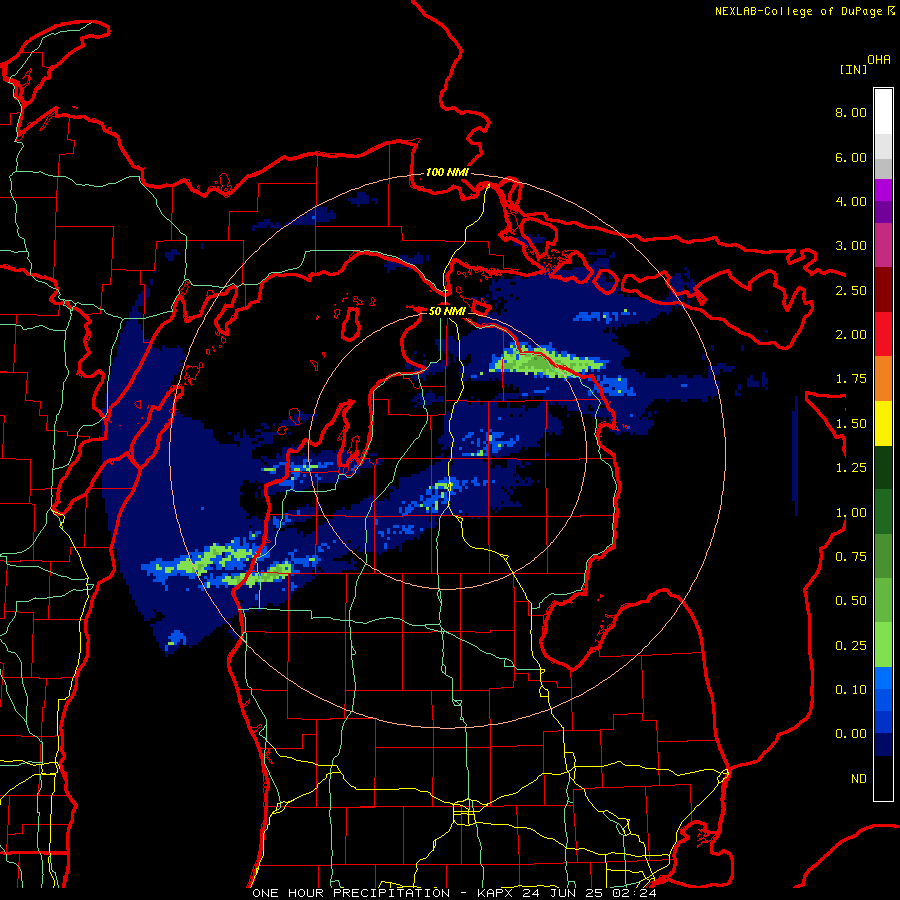
Task: Click the legend value 0.00
Action: 851,734
